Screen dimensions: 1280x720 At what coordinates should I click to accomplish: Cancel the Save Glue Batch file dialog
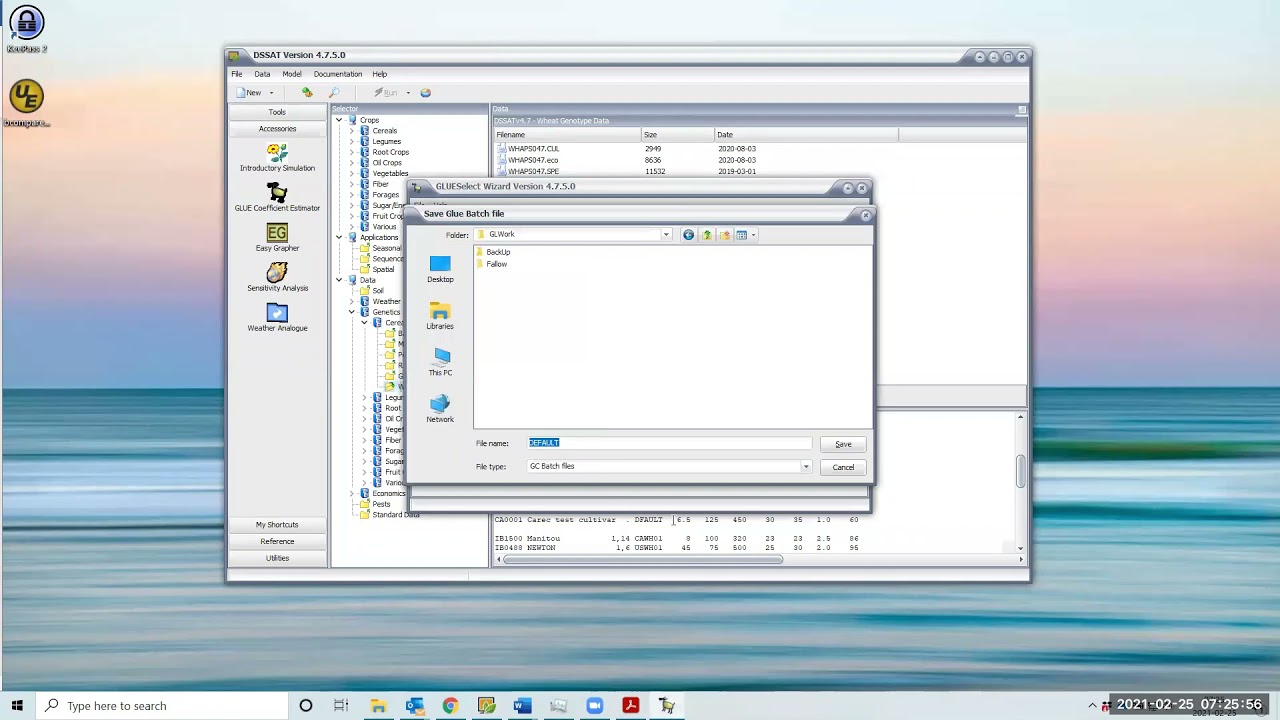[x=843, y=467]
